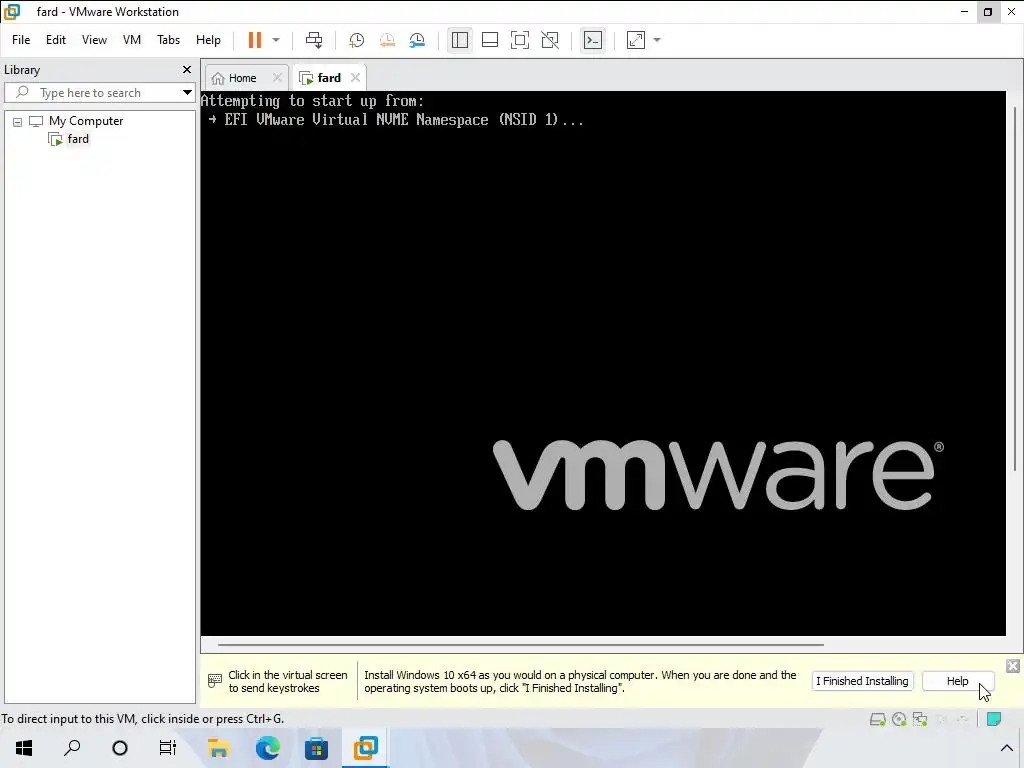Click the network adapter status icon
1024x768 pixels.
(x=920, y=720)
